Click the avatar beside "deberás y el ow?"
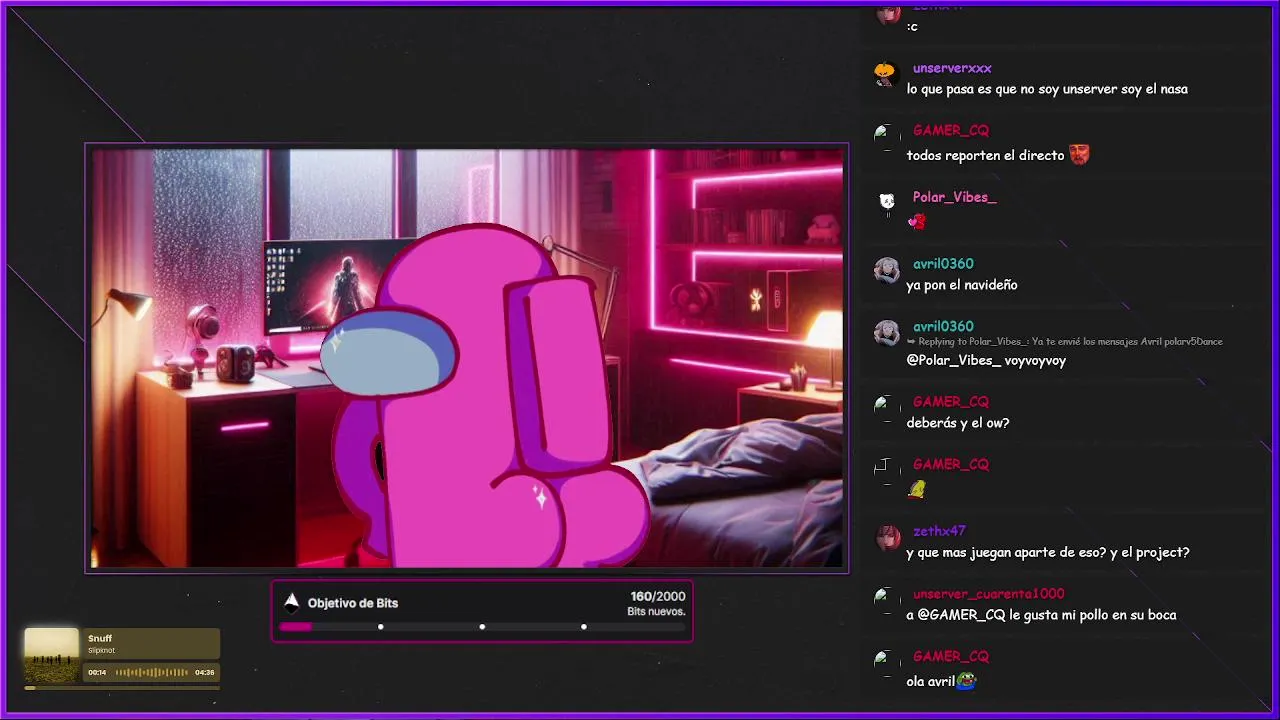This screenshot has height=720, width=1280. (x=885, y=406)
